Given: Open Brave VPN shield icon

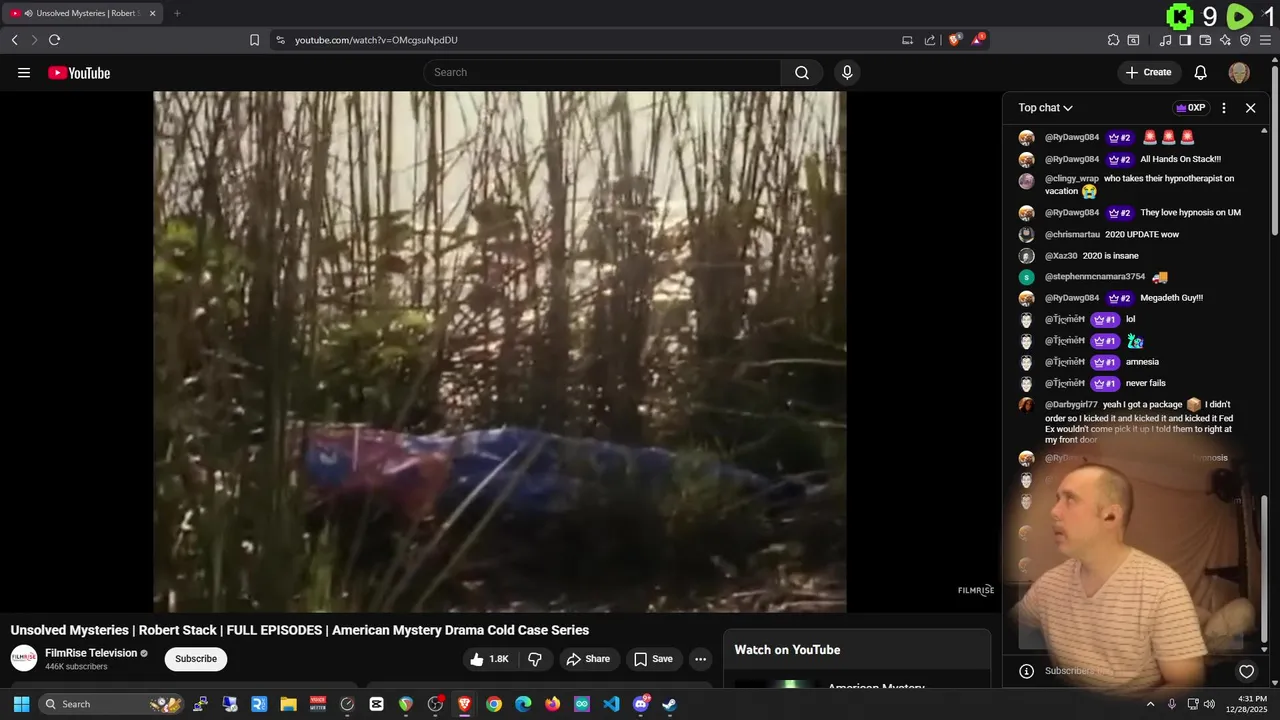Looking at the screenshot, I should [1245, 40].
